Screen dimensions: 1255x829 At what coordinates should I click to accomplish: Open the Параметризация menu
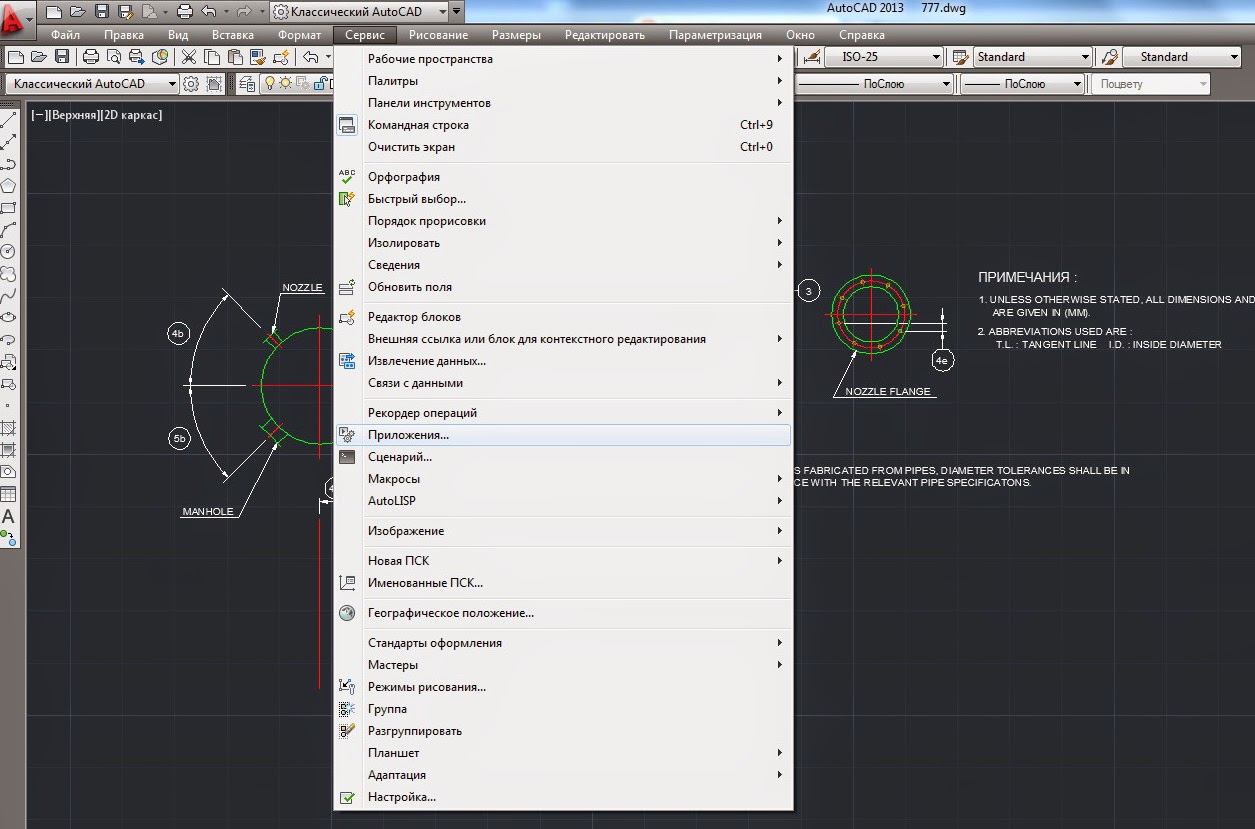point(715,35)
